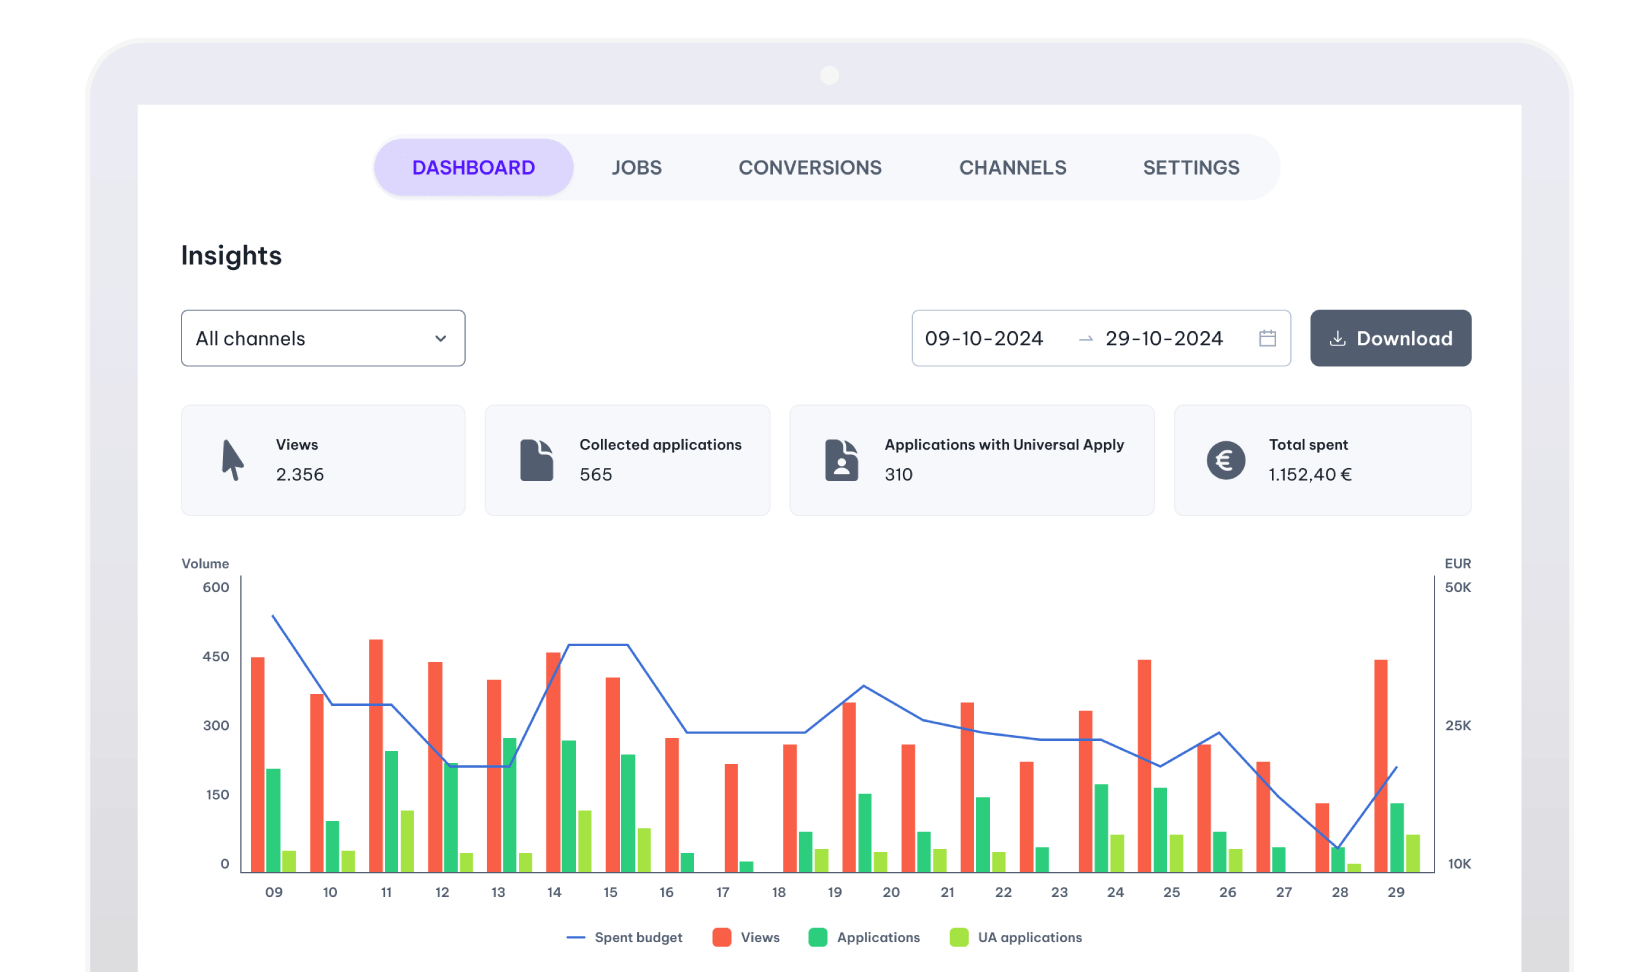
Task: Toggle the lime UA applications legend swatch
Action: click(x=959, y=937)
